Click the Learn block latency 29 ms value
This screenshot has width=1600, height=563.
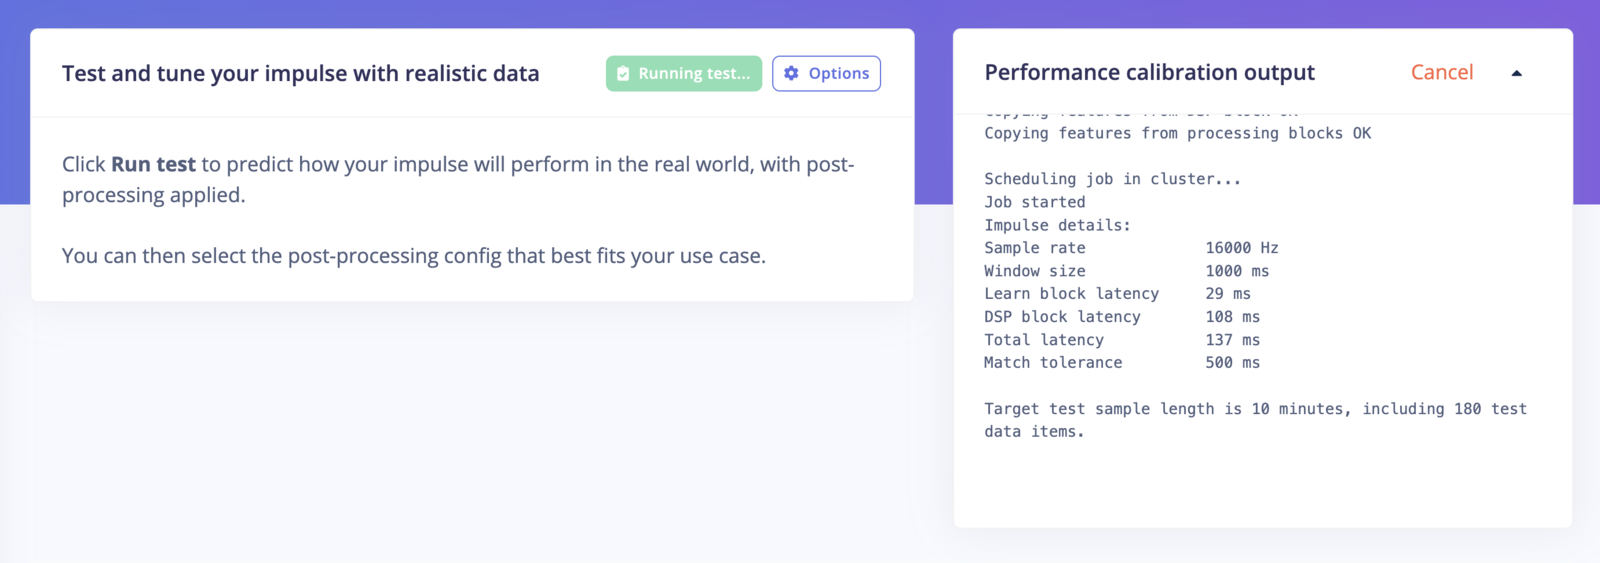[1227, 294]
